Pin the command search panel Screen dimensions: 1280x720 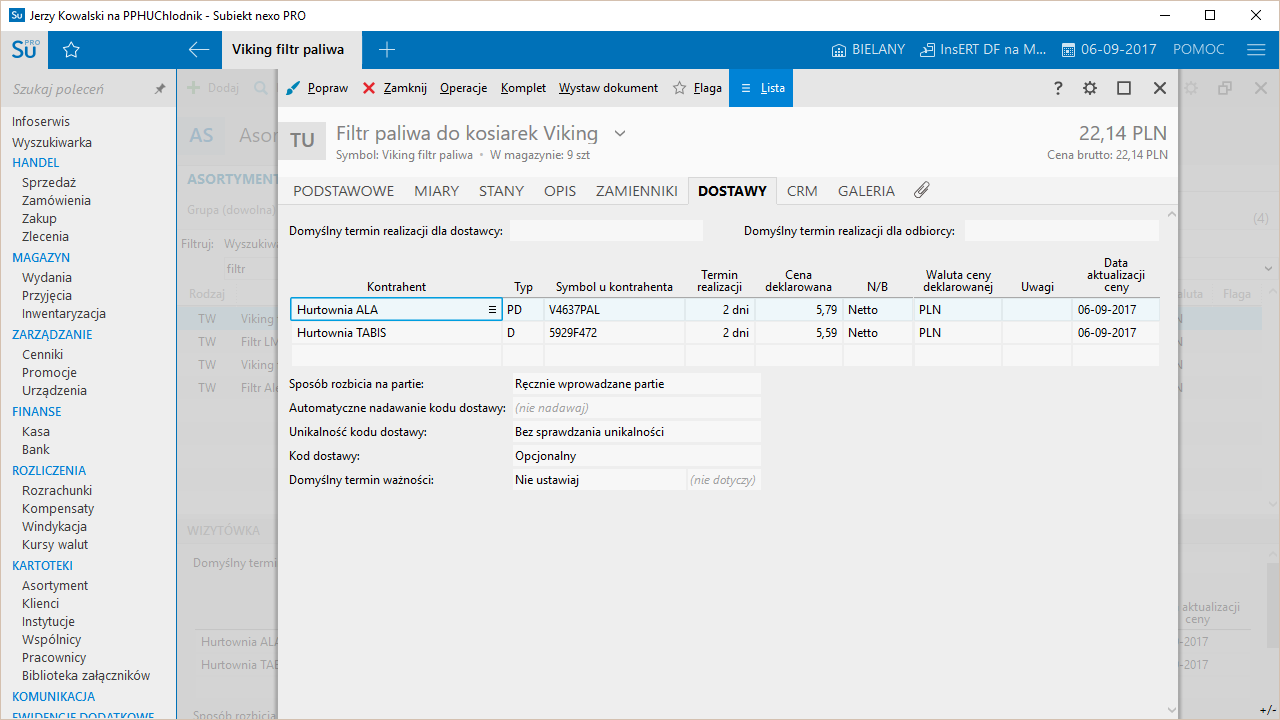[160, 89]
